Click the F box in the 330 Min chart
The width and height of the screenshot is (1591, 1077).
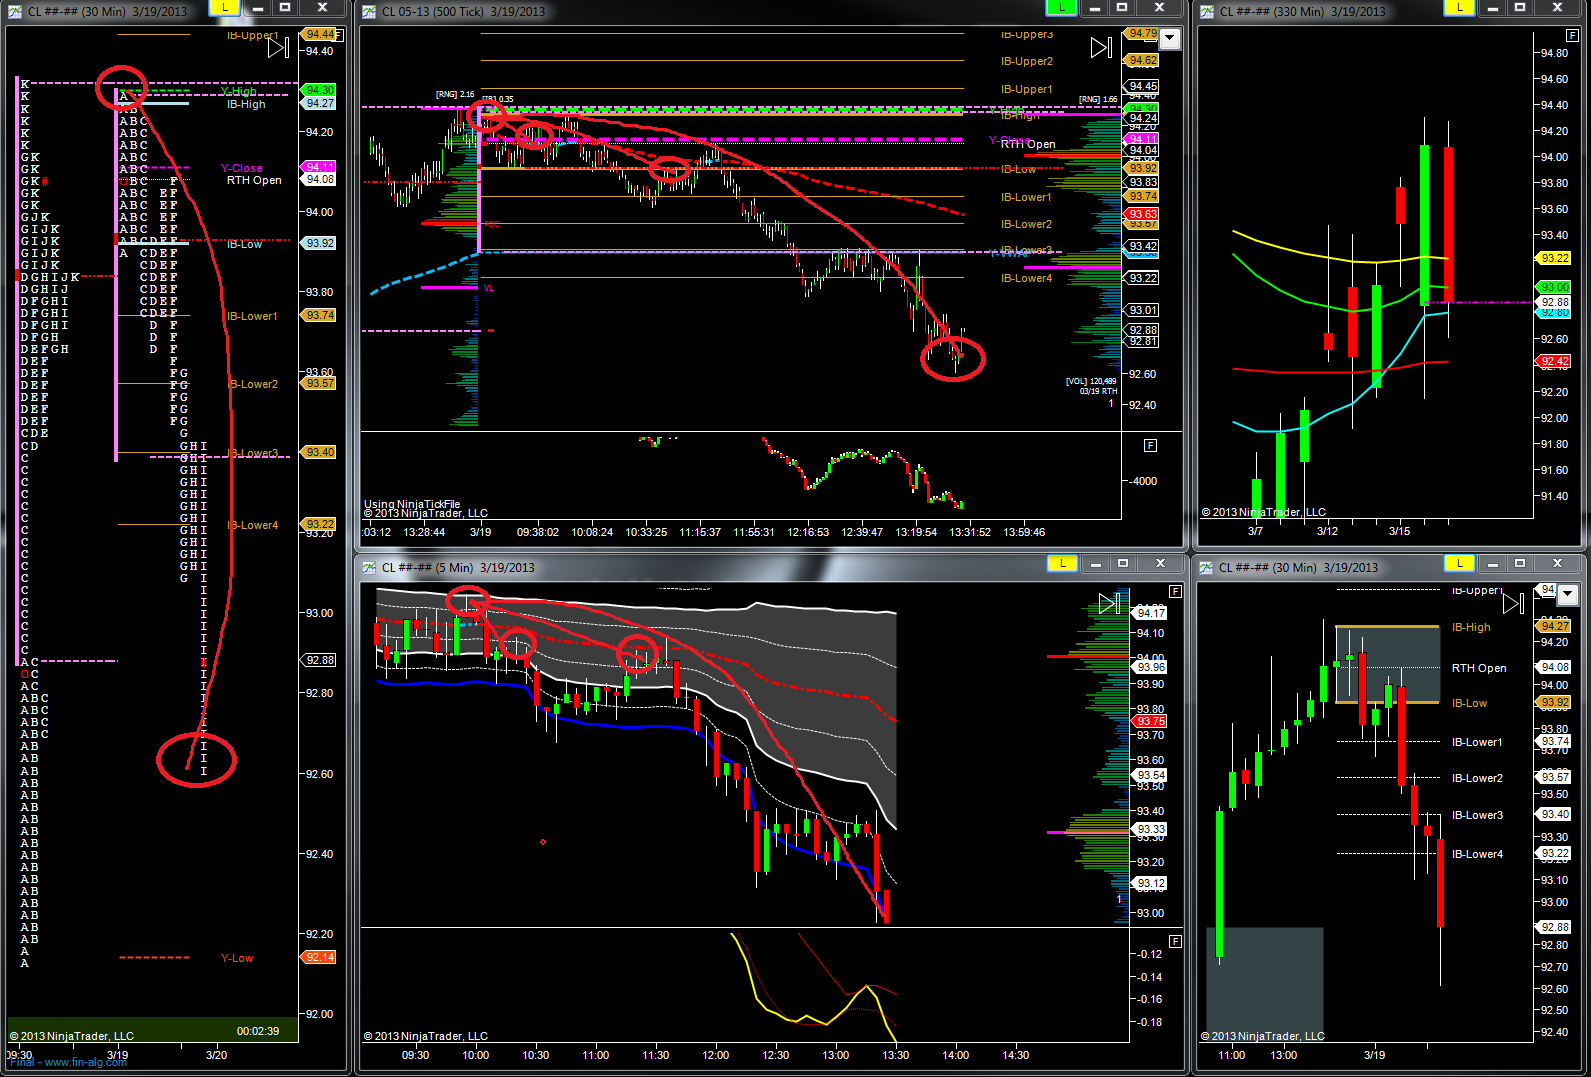(x=1572, y=35)
